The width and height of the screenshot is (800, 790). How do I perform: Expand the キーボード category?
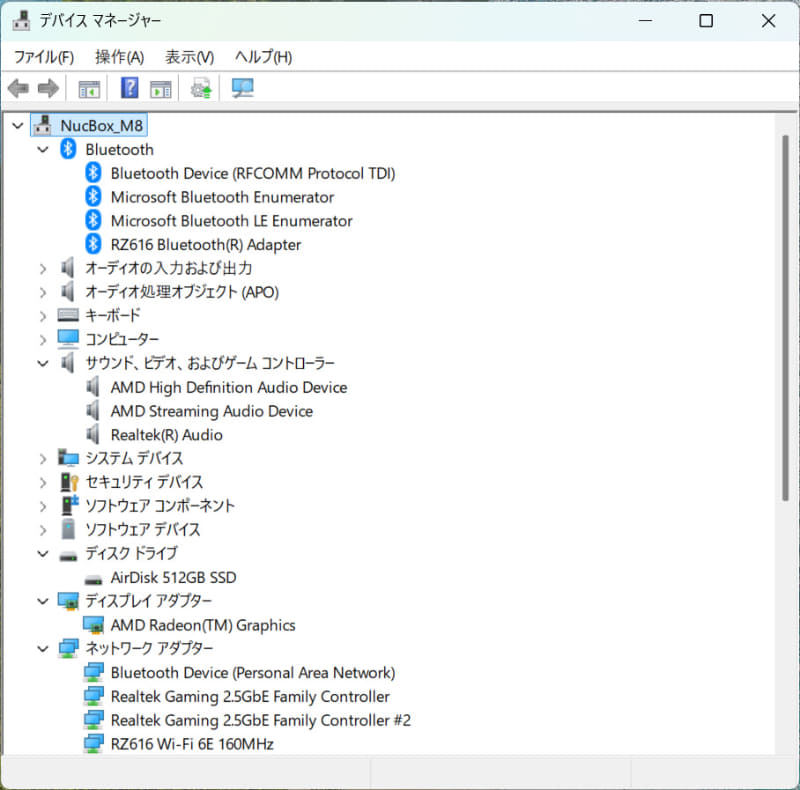click(x=43, y=315)
